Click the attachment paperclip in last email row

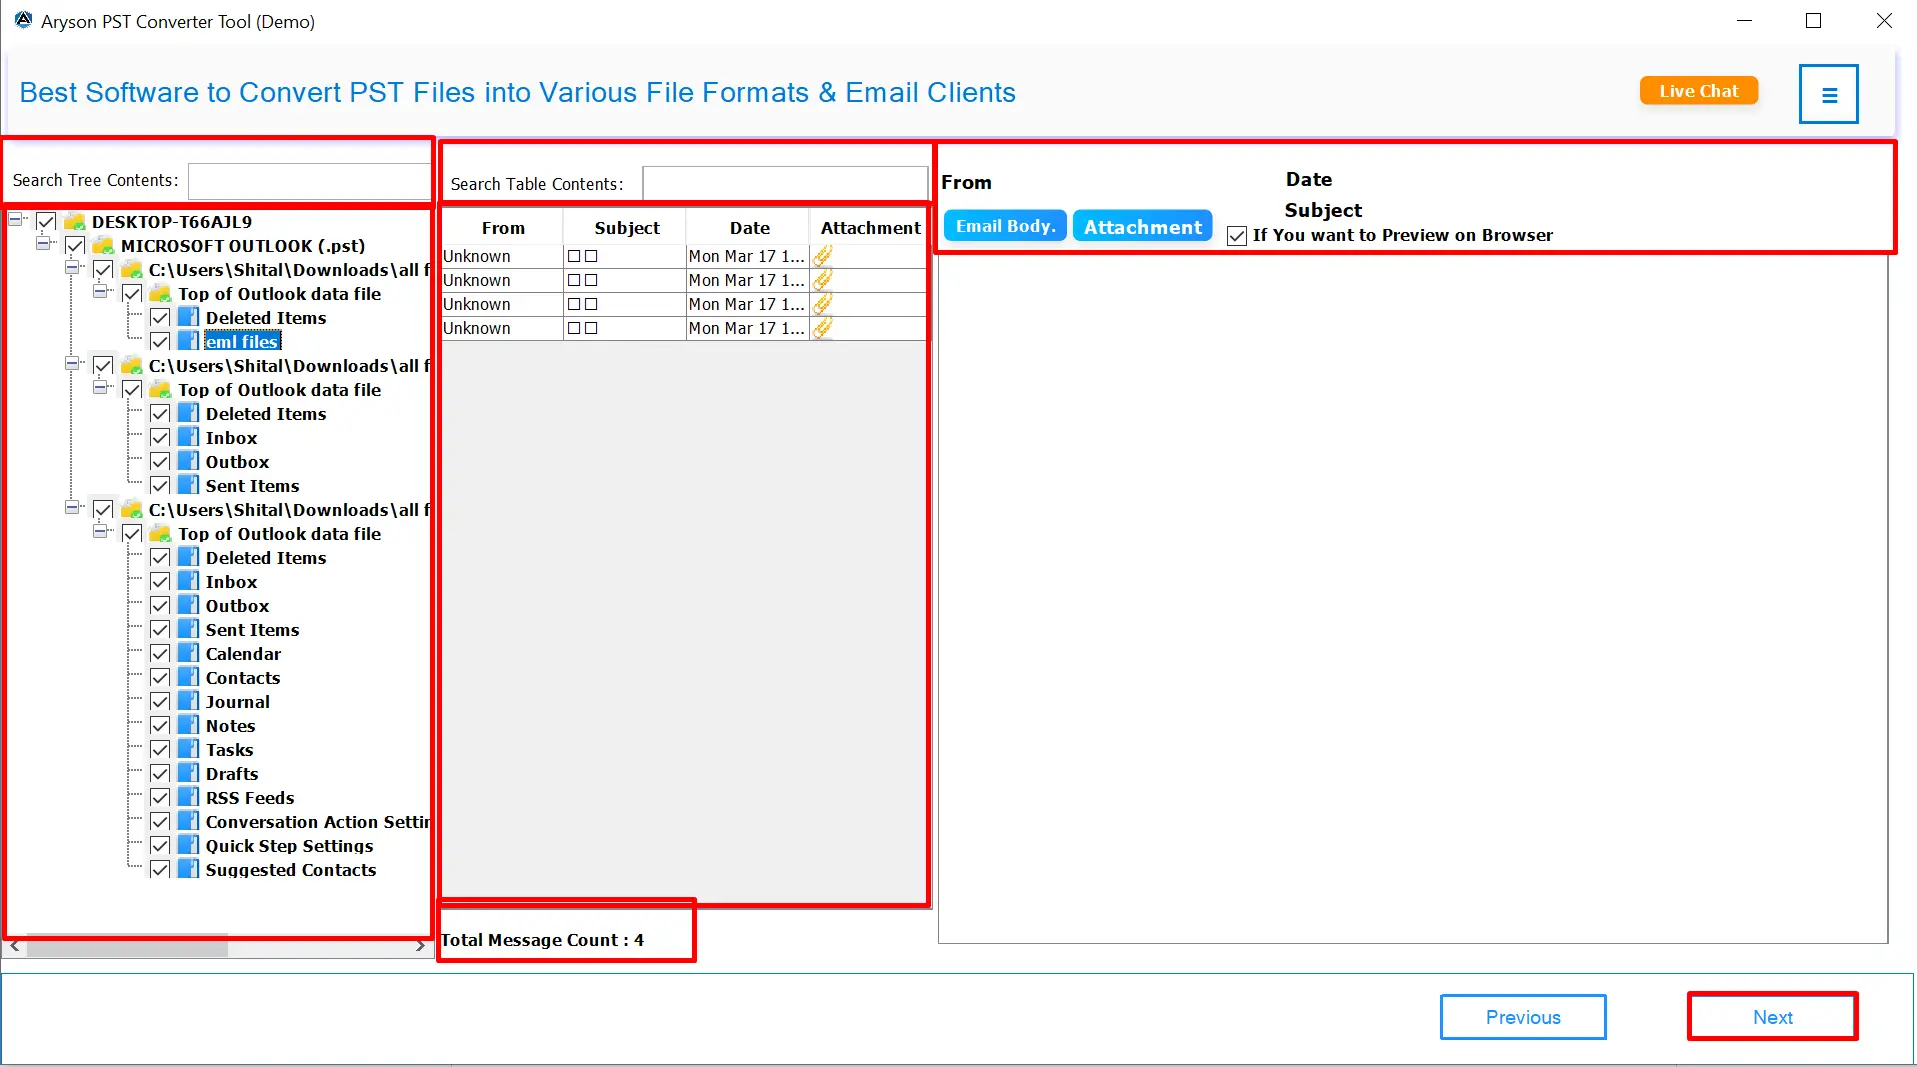822,328
